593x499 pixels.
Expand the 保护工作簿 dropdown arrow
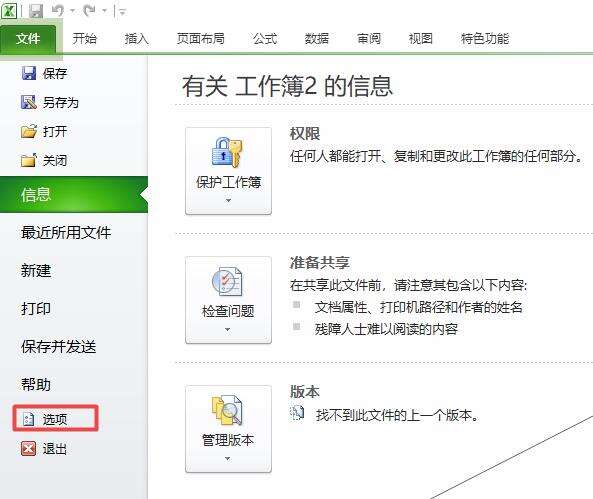pos(228,200)
